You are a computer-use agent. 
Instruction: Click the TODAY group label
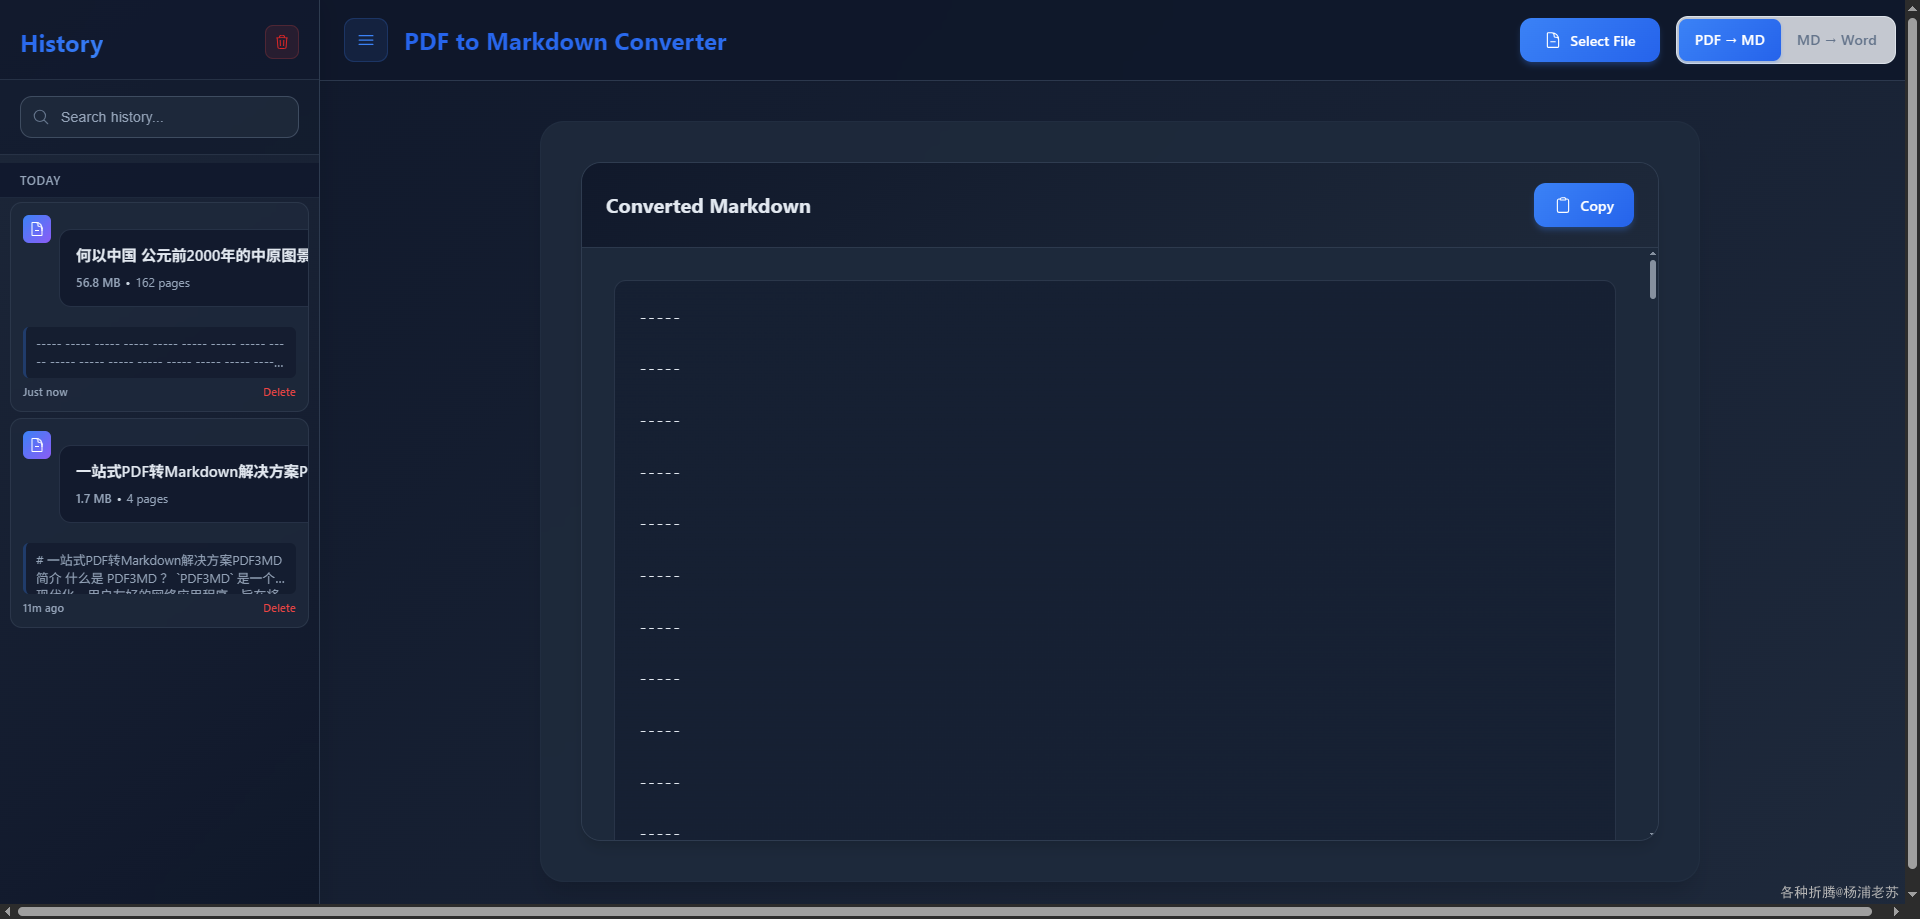[x=40, y=181]
